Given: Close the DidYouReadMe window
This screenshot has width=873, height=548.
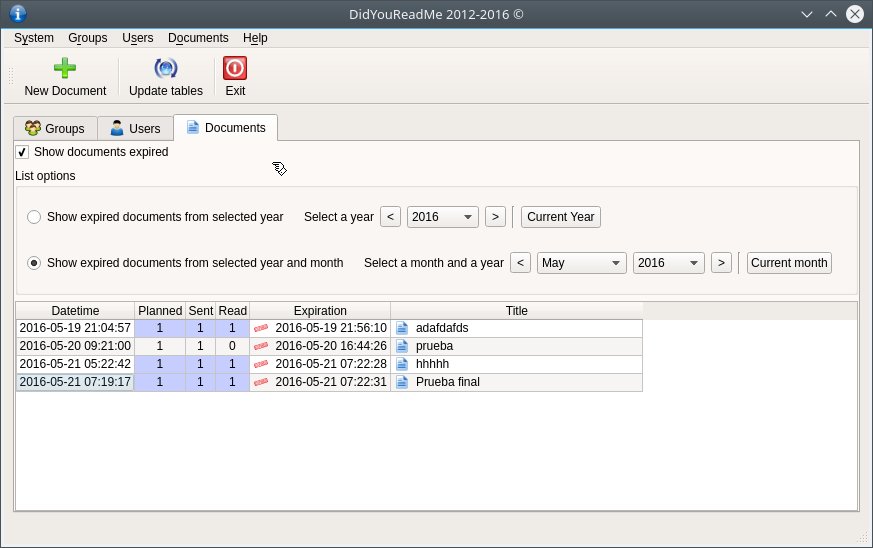Looking at the screenshot, I should coord(855,14).
